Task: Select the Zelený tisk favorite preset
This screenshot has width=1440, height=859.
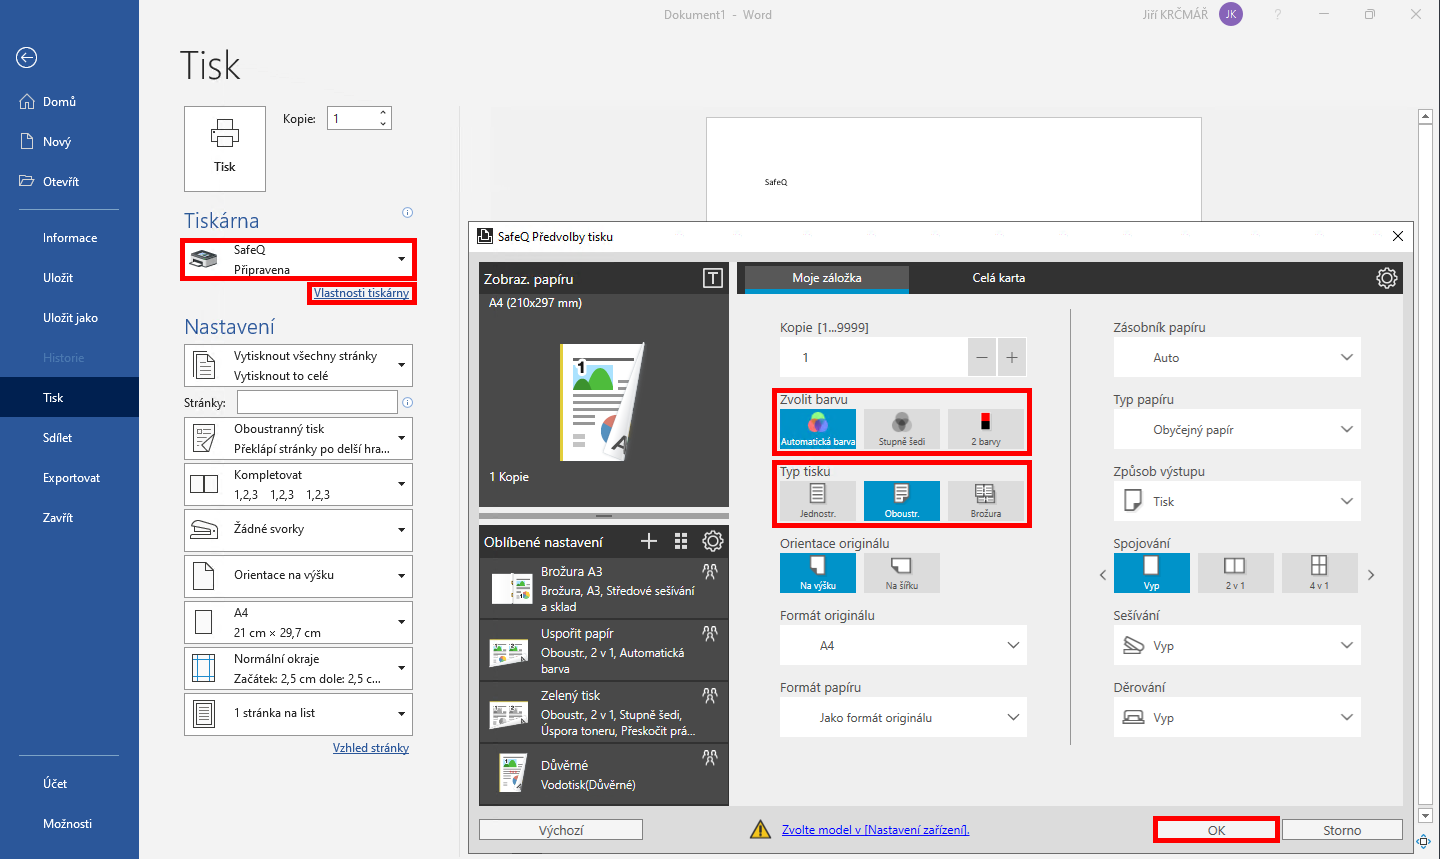Action: pos(604,712)
